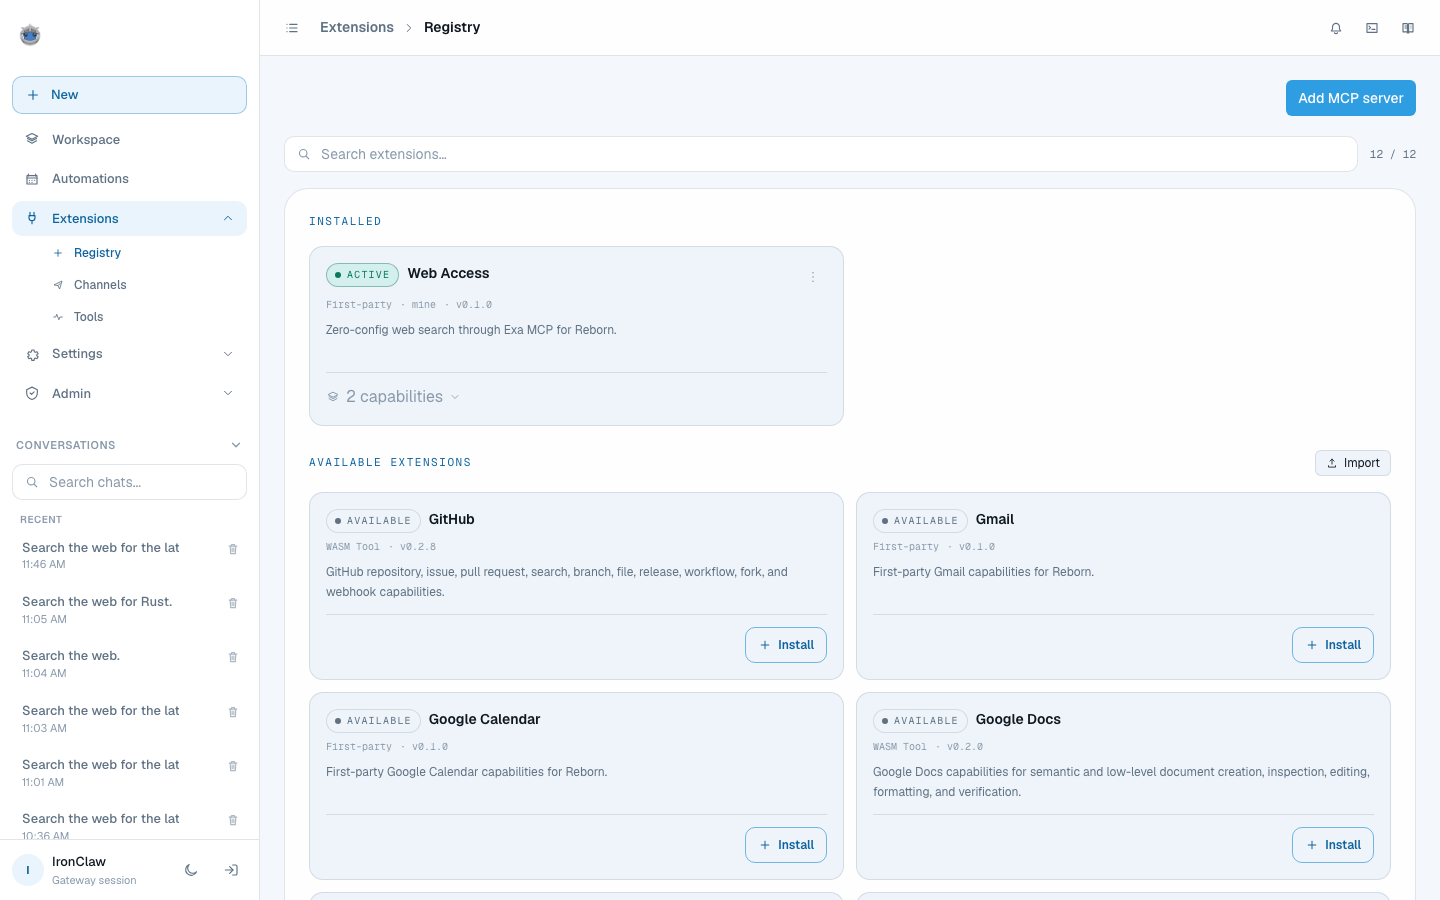The width and height of the screenshot is (1440, 900).
Task: Click the user avatar 'I' icon
Action: click(28, 870)
